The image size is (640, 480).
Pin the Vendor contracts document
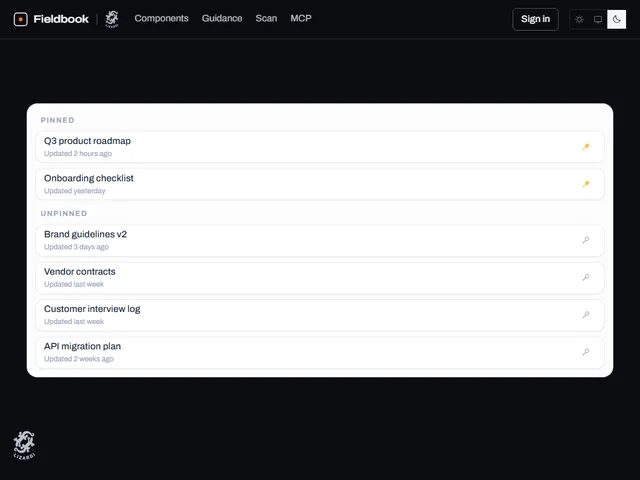pyautogui.click(x=586, y=278)
